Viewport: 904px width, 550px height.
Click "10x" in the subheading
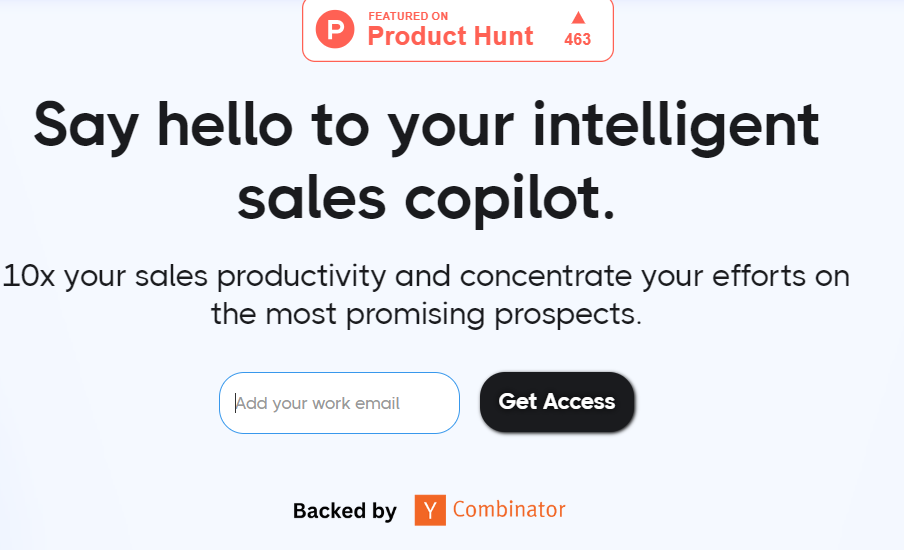(x=29, y=276)
